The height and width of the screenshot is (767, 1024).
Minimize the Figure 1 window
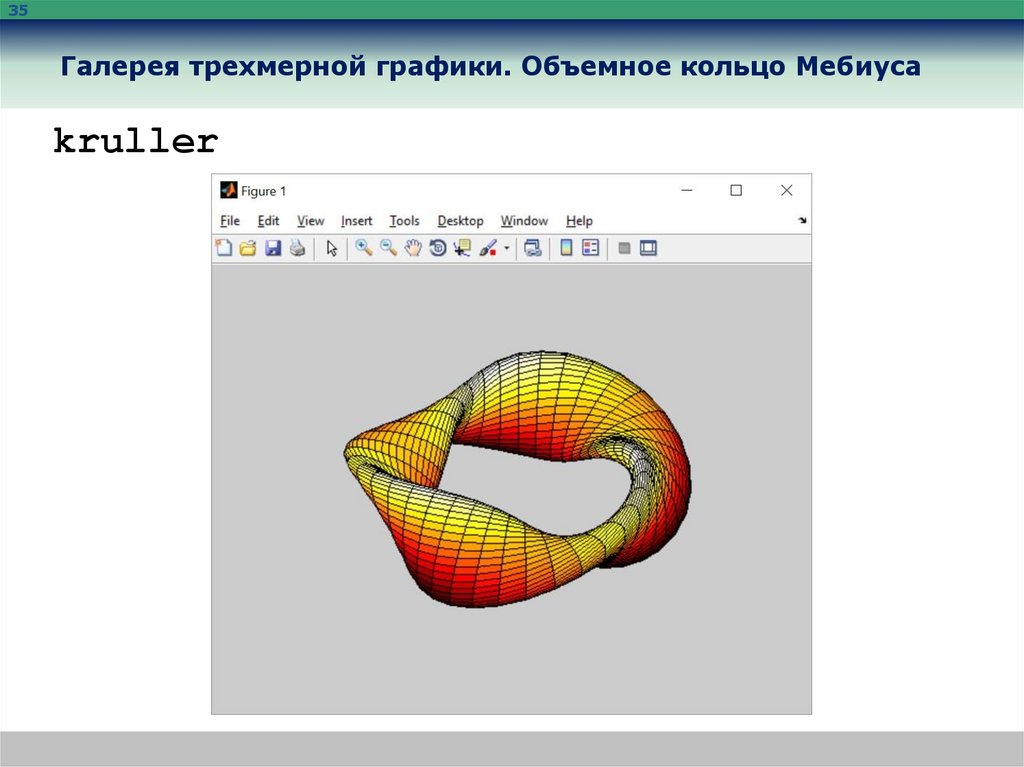687,190
